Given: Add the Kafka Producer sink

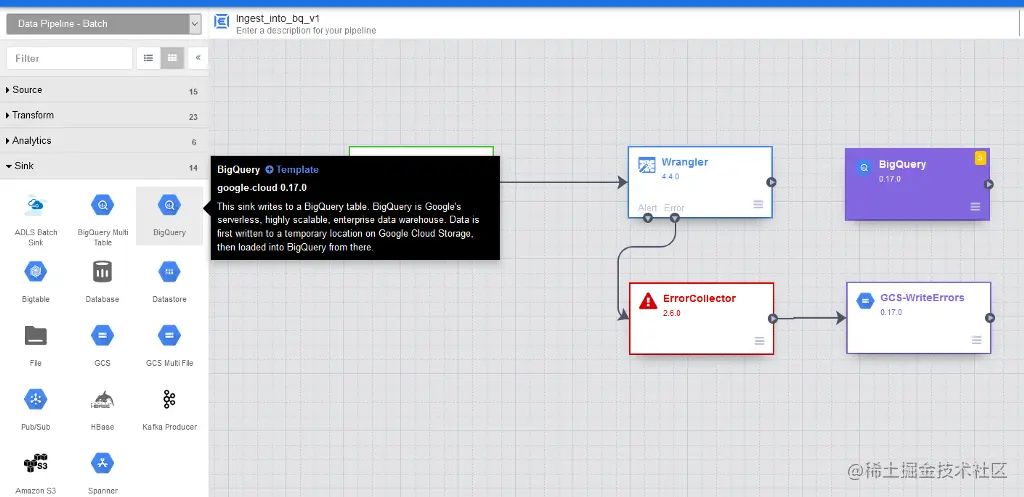Looking at the screenshot, I should click(169, 399).
